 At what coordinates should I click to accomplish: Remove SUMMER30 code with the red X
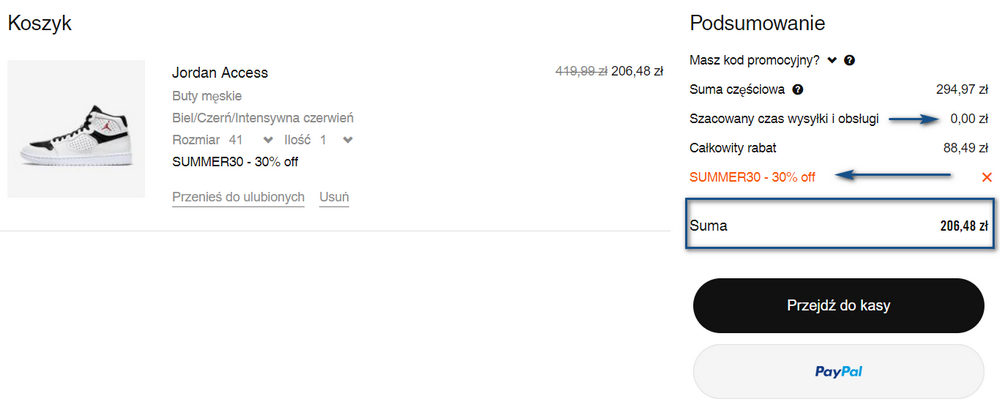[x=986, y=177]
